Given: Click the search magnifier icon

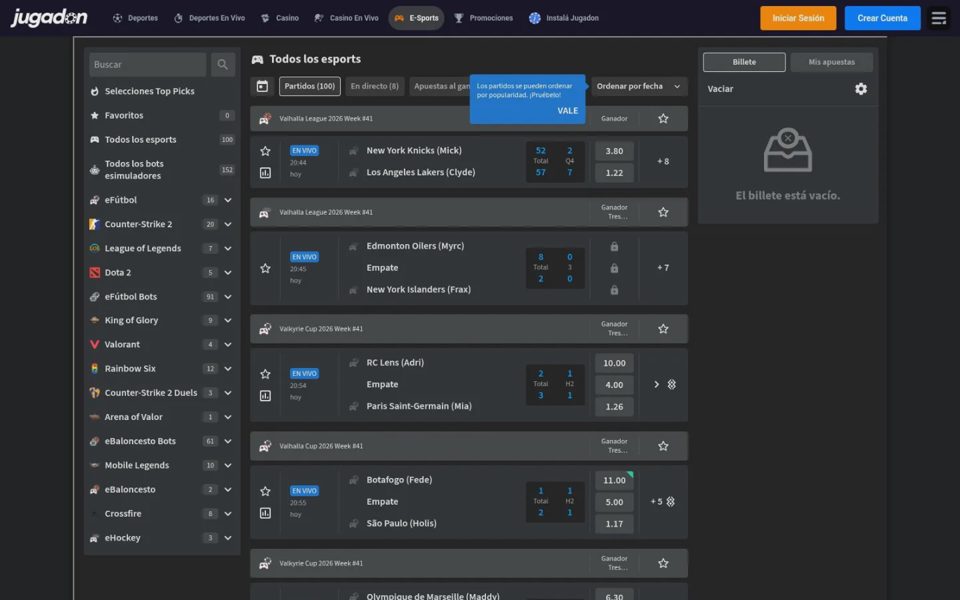Looking at the screenshot, I should pyautogui.click(x=223, y=64).
